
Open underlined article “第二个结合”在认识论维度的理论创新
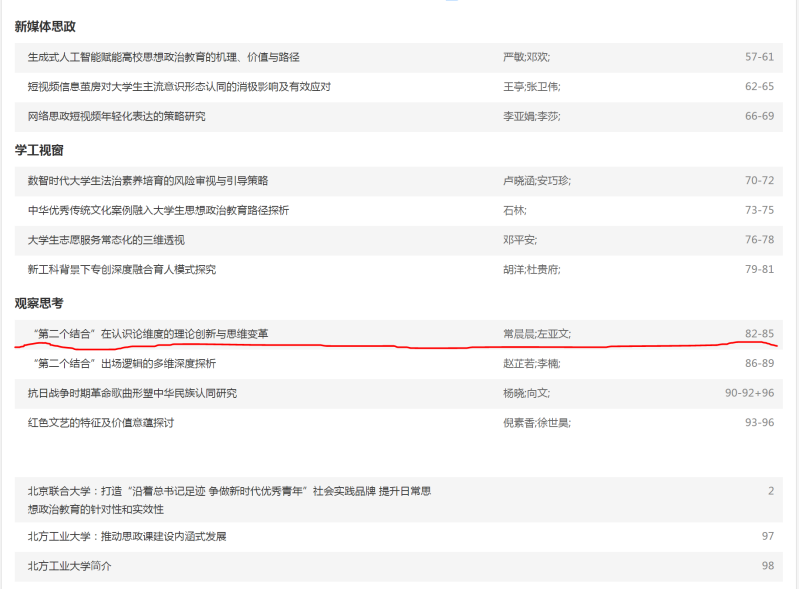[150, 333]
